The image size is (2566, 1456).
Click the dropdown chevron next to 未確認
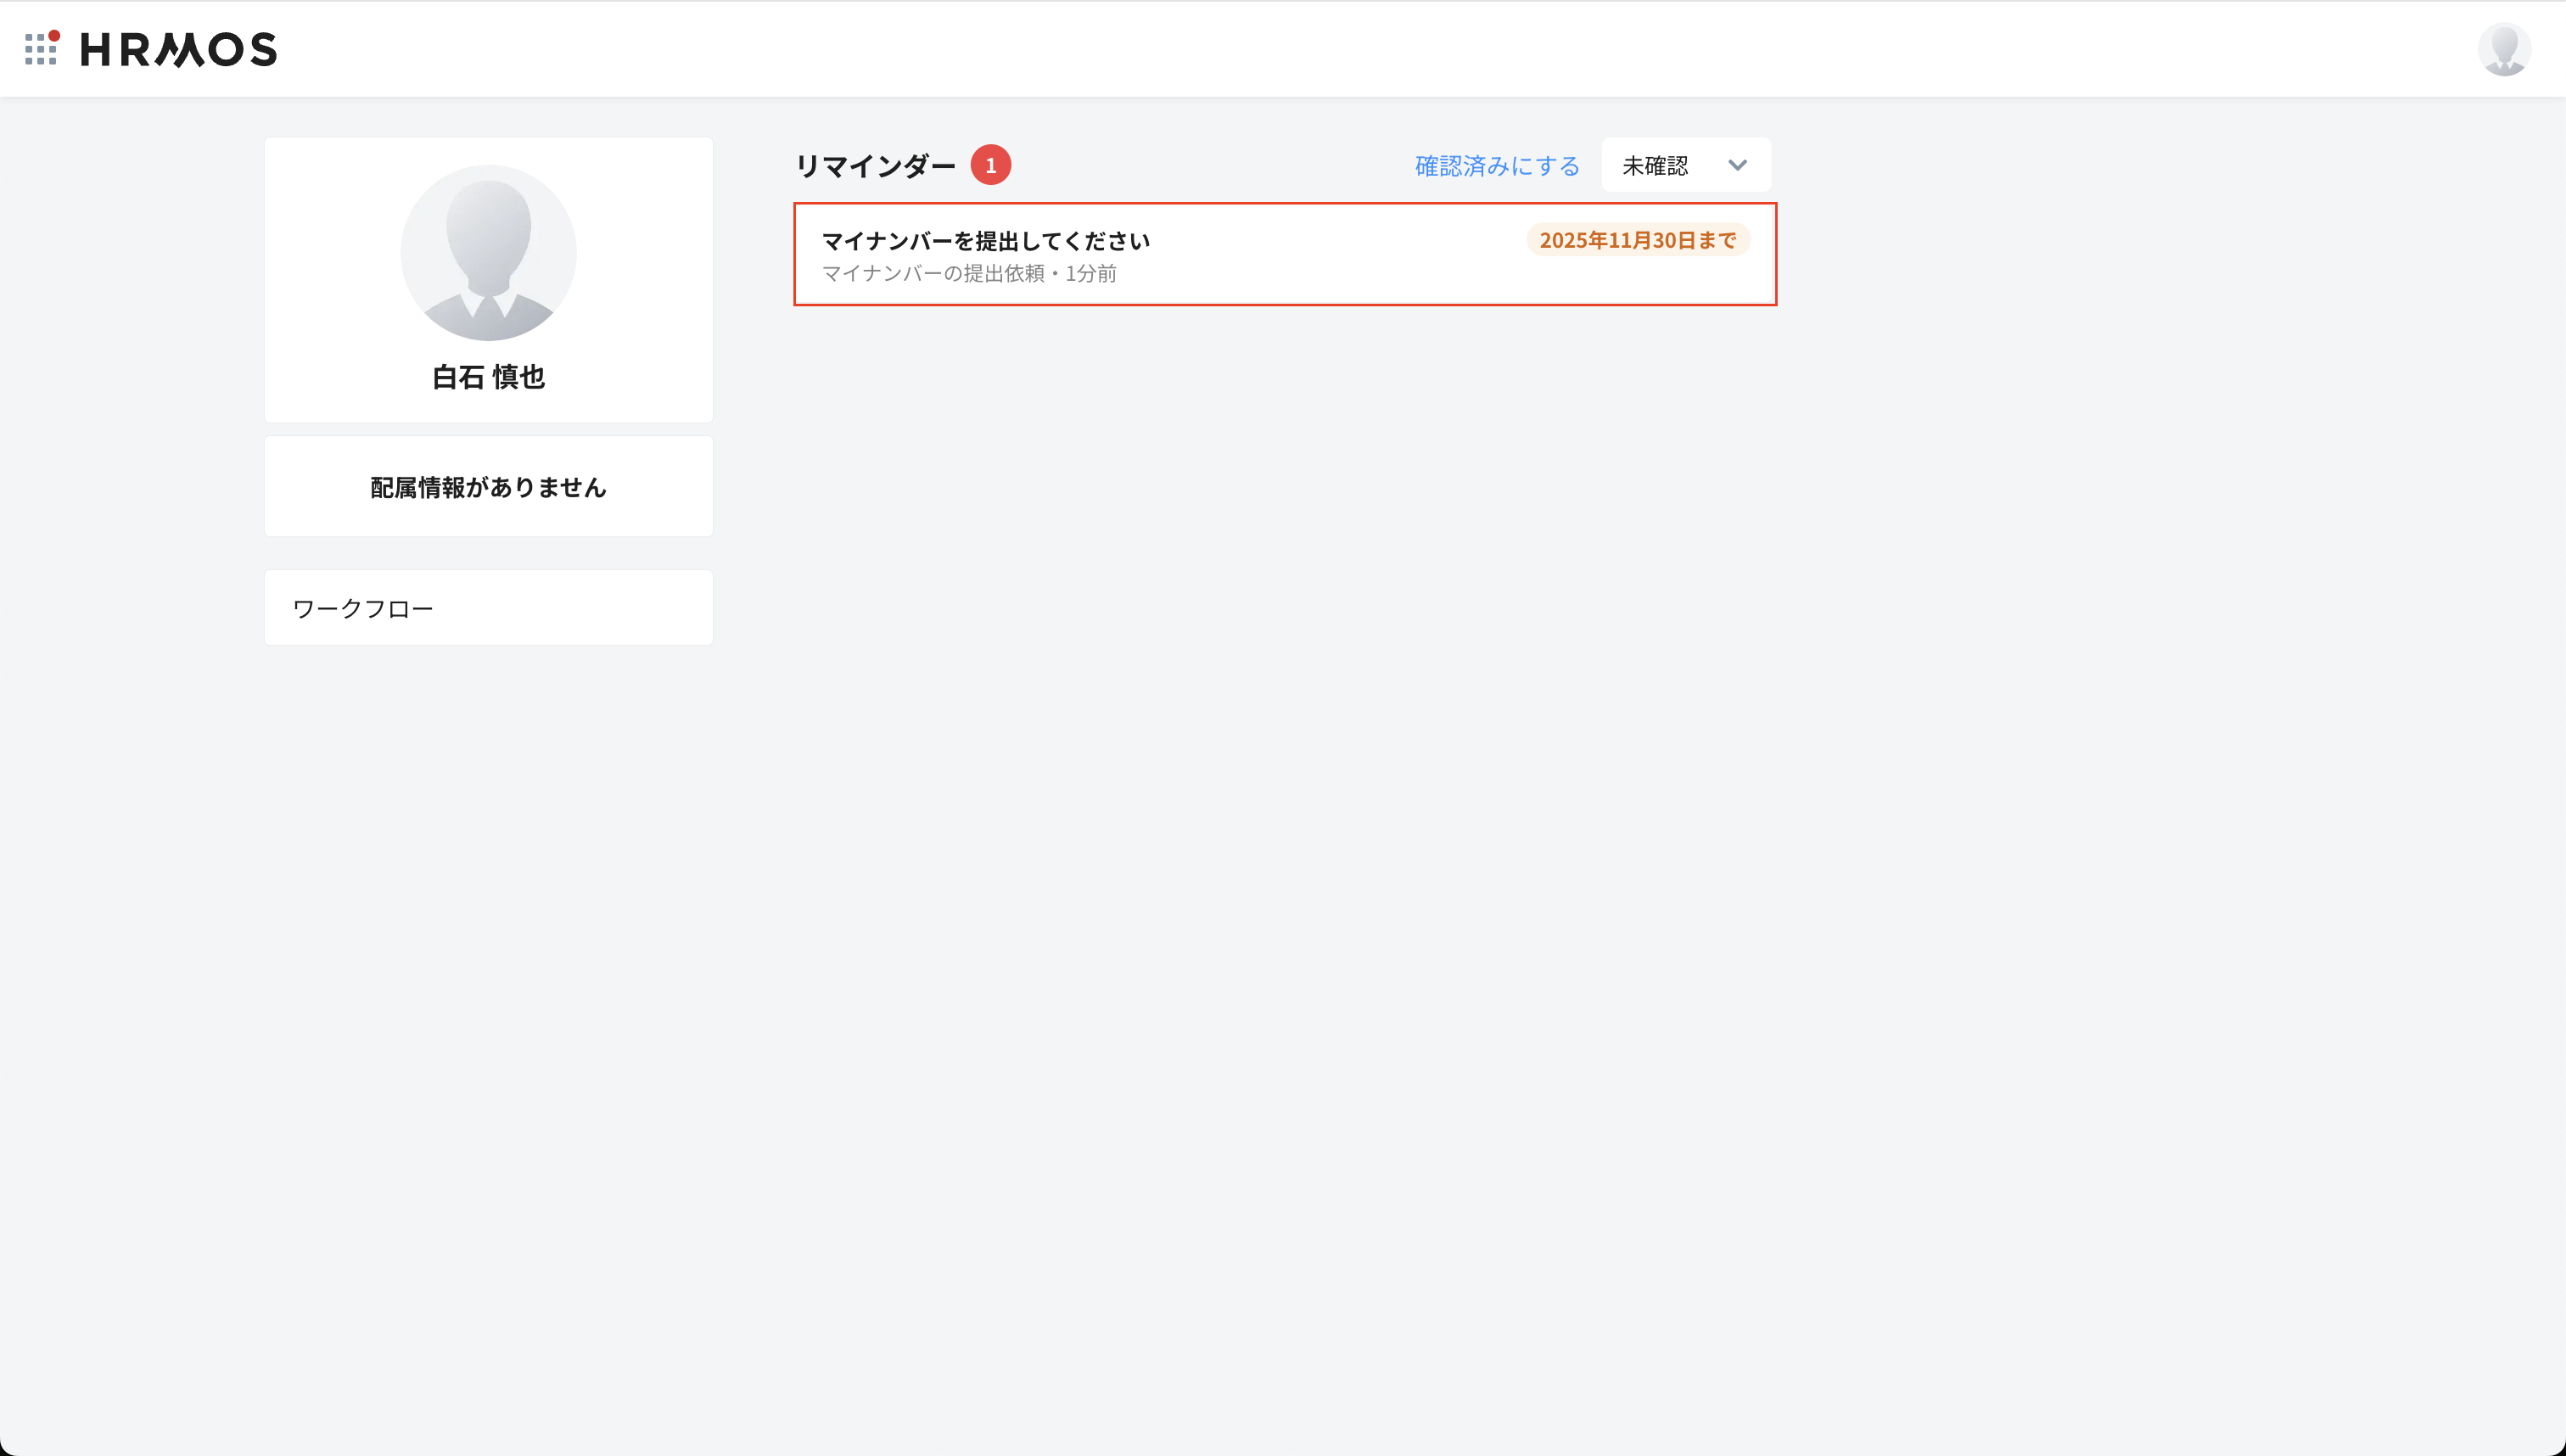(x=1737, y=165)
